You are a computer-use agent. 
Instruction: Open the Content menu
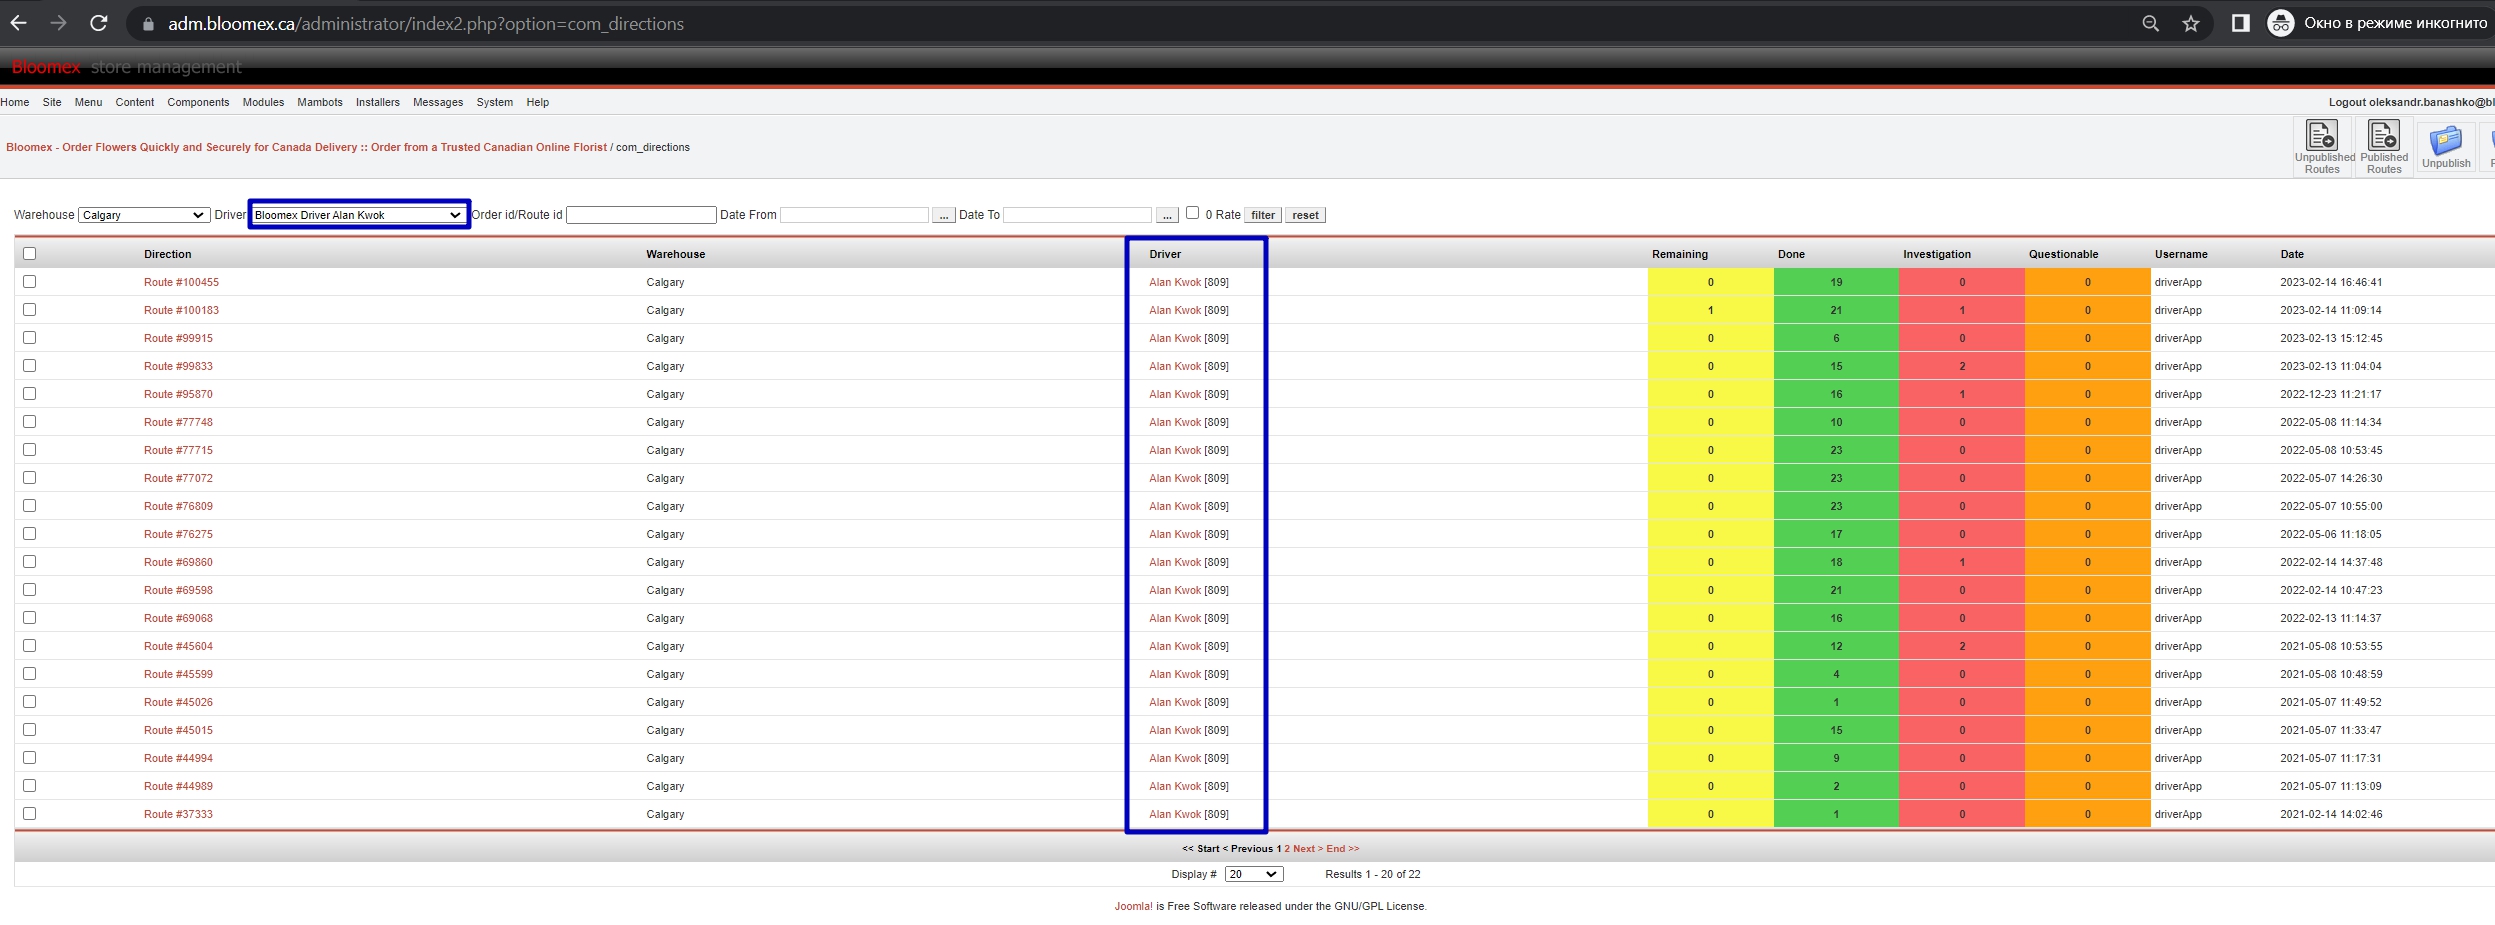[x=134, y=102]
